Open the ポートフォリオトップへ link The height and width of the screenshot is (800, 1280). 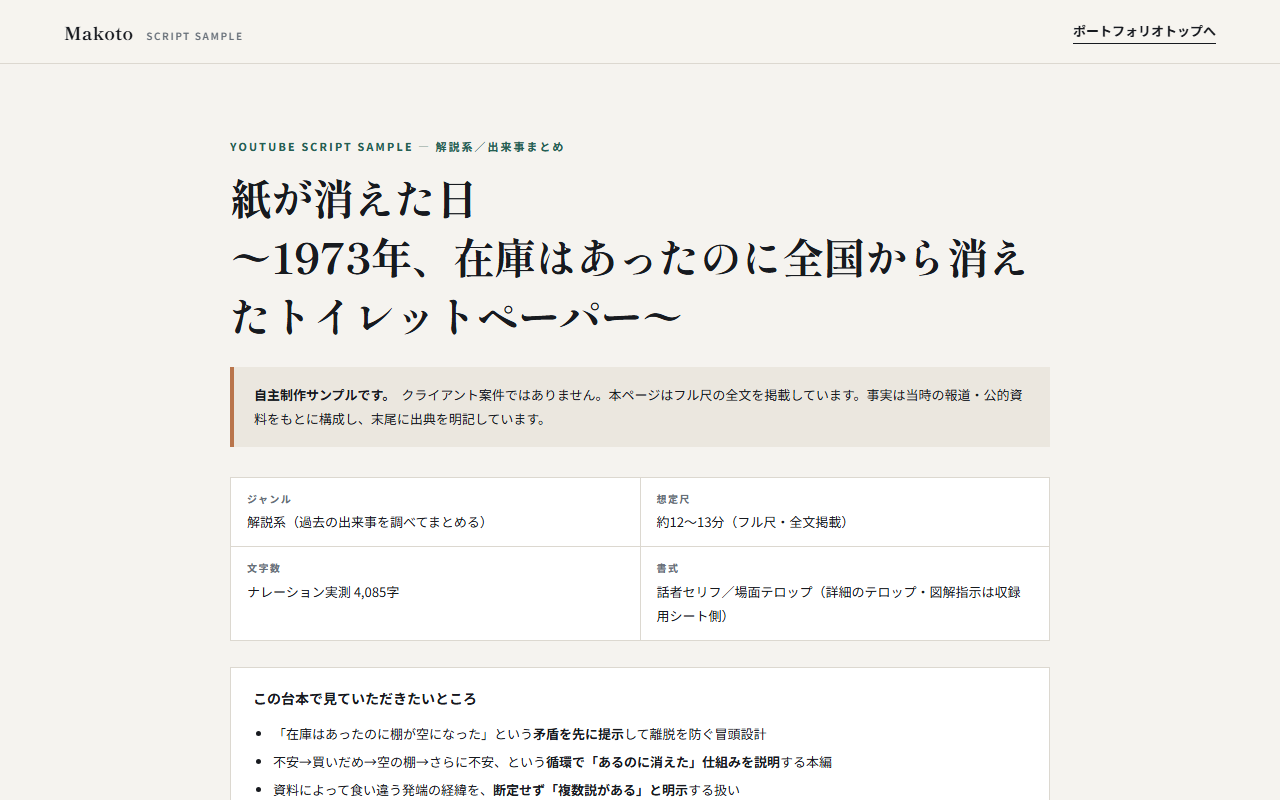tap(1144, 32)
